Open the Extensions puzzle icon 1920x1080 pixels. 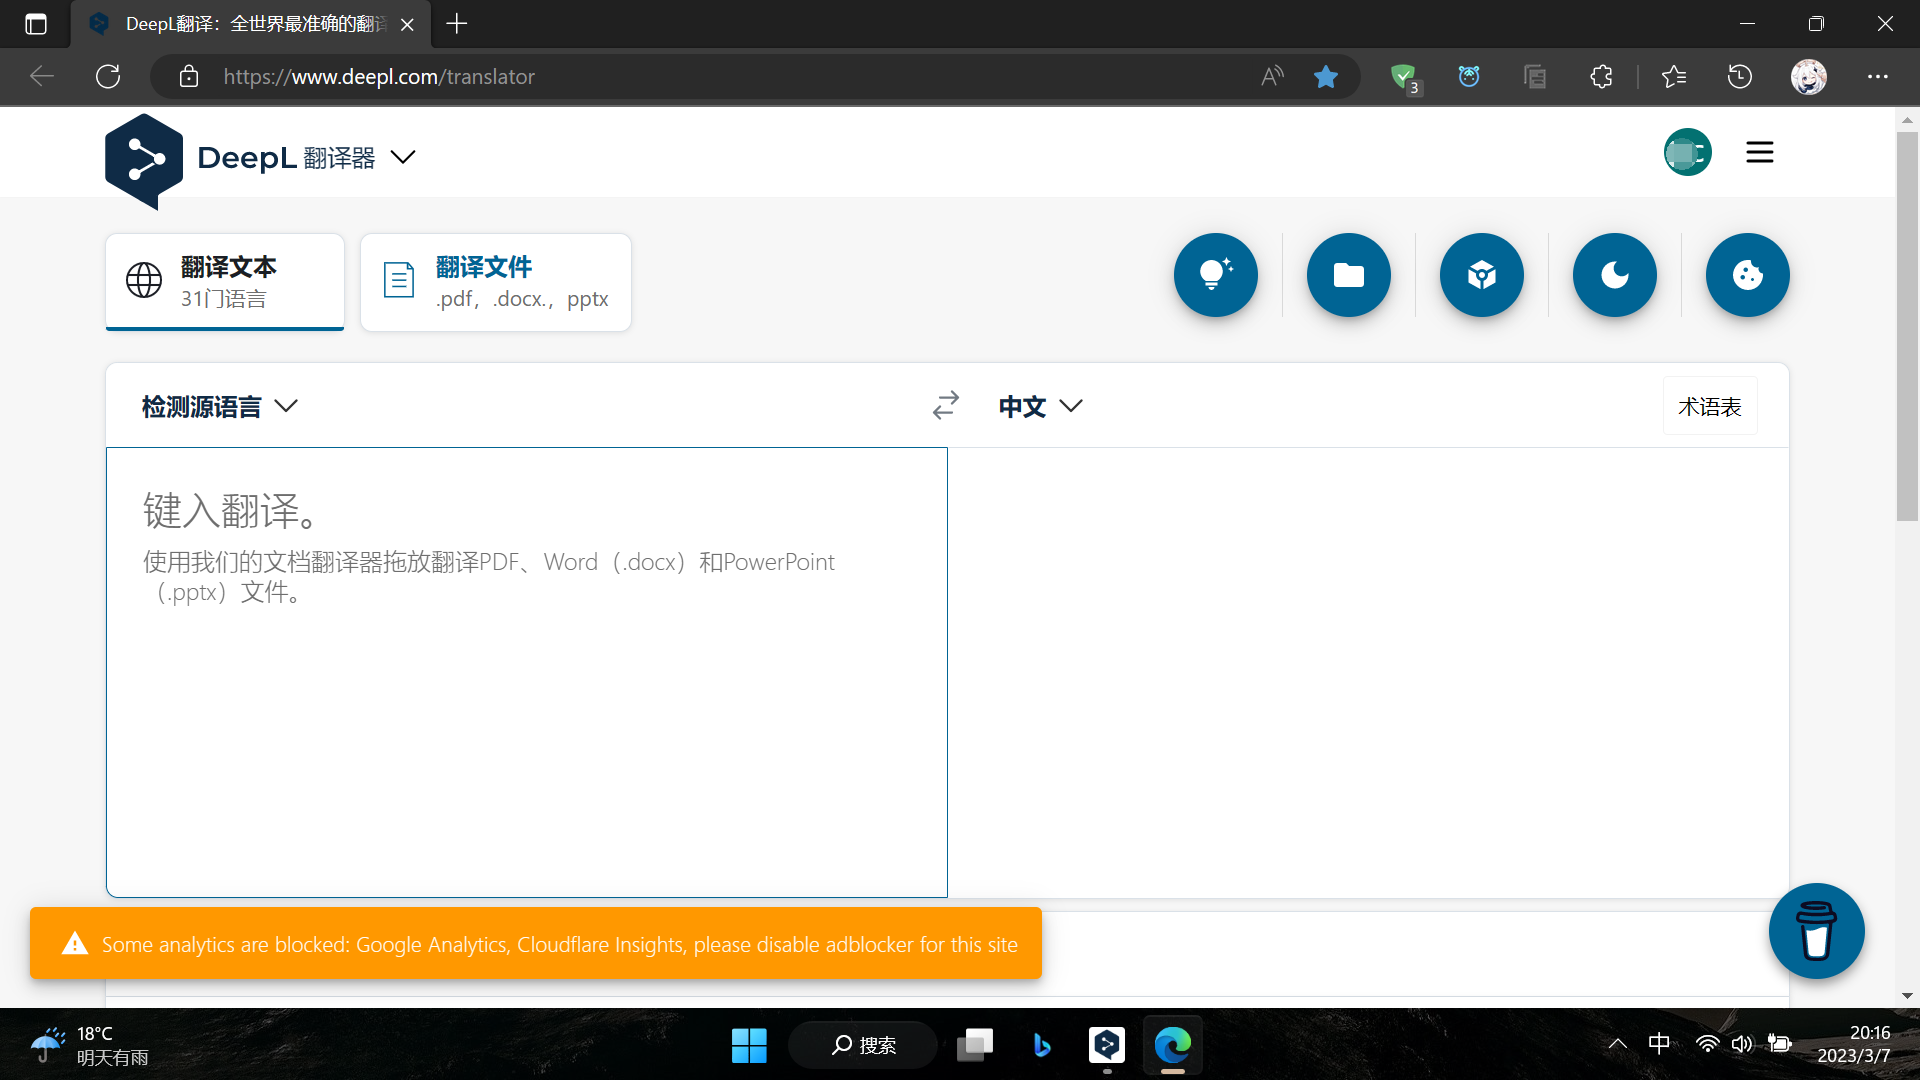[1601, 76]
